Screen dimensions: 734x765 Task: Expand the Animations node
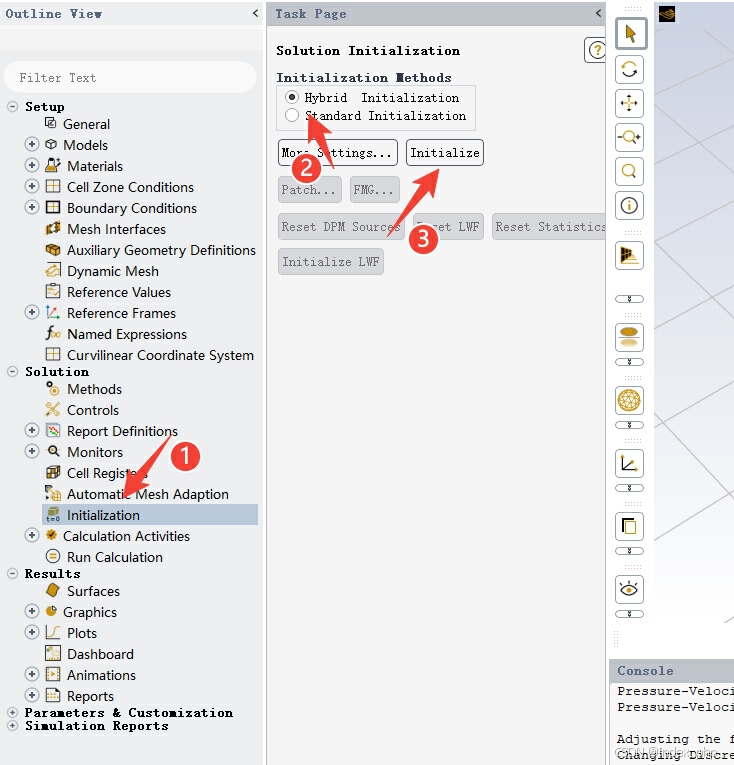32,674
